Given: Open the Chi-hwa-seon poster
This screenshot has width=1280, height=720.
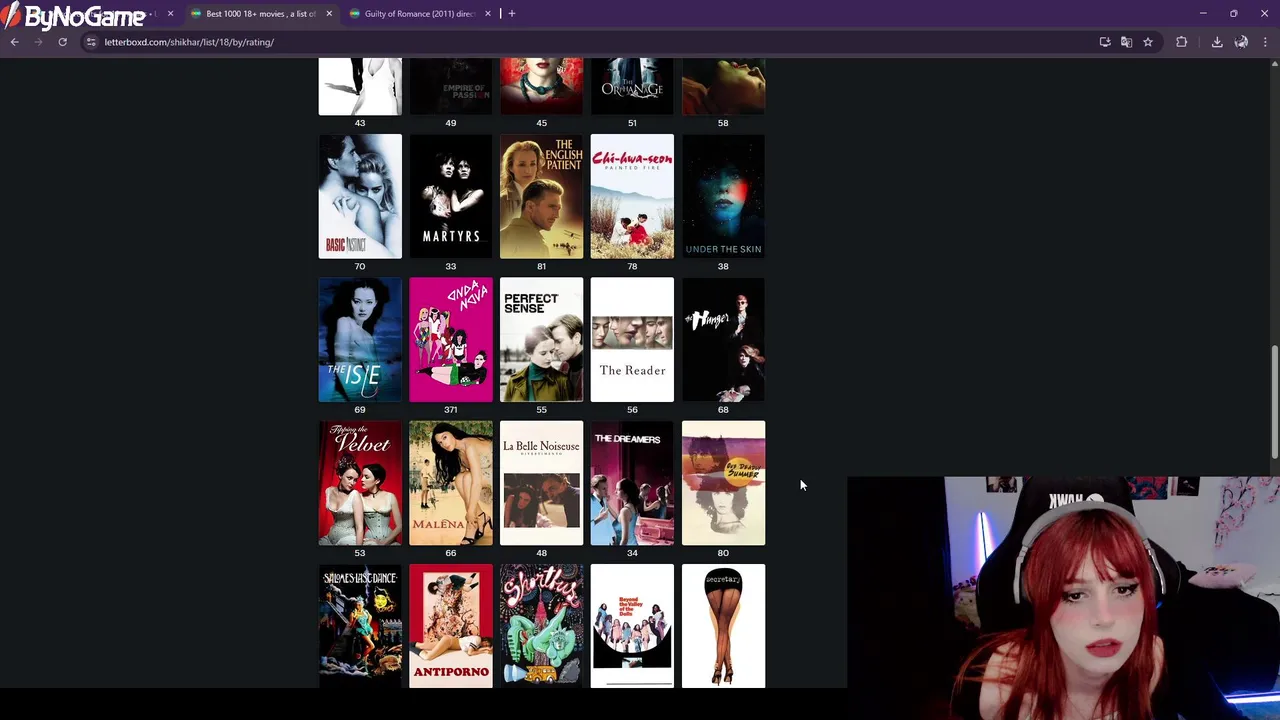Looking at the screenshot, I should coord(632,196).
